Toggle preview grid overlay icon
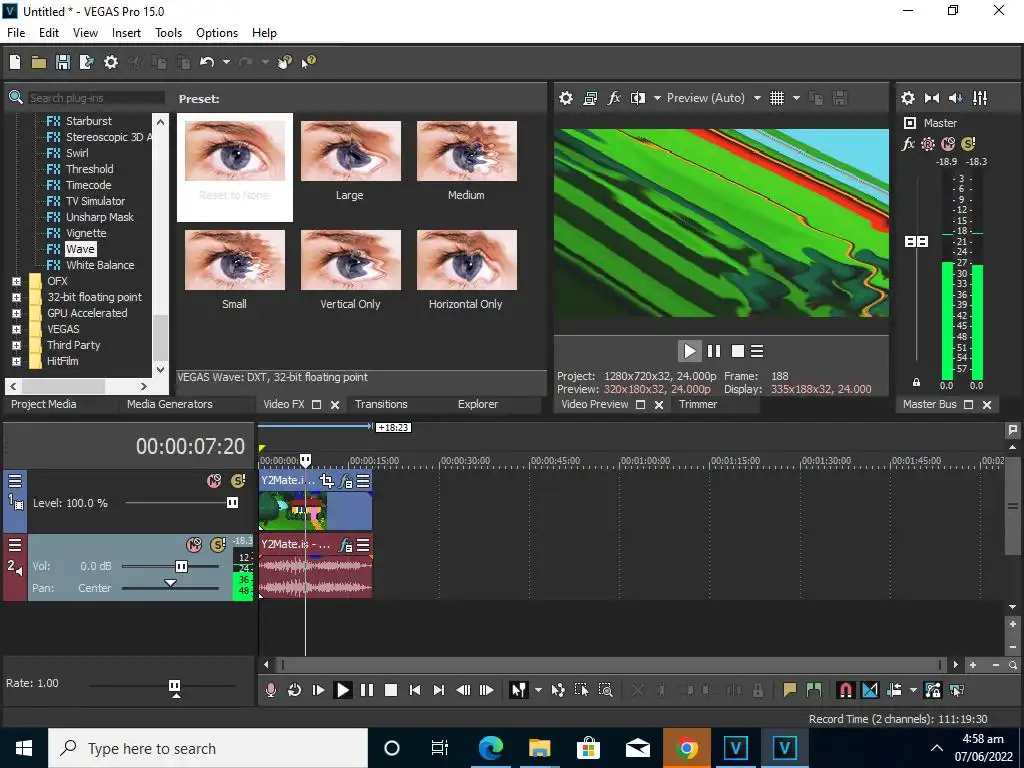This screenshot has height=768, width=1024. point(776,98)
